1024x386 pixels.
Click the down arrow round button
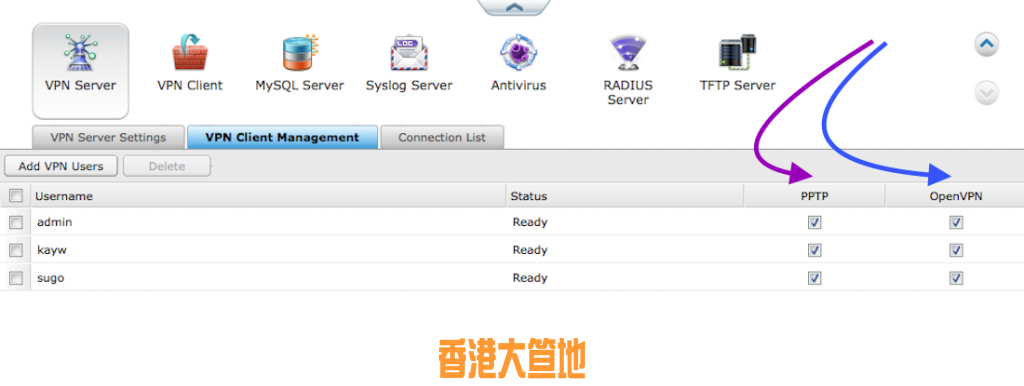click(x=987, y=93)
